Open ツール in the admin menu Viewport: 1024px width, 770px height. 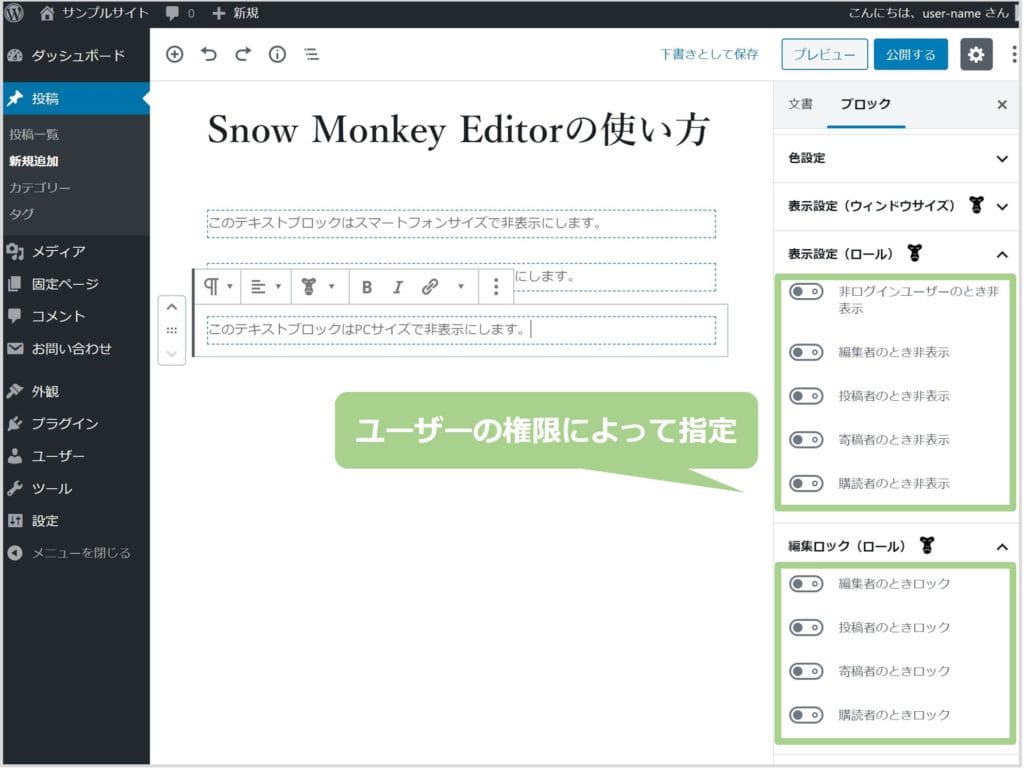pos(76,489)
